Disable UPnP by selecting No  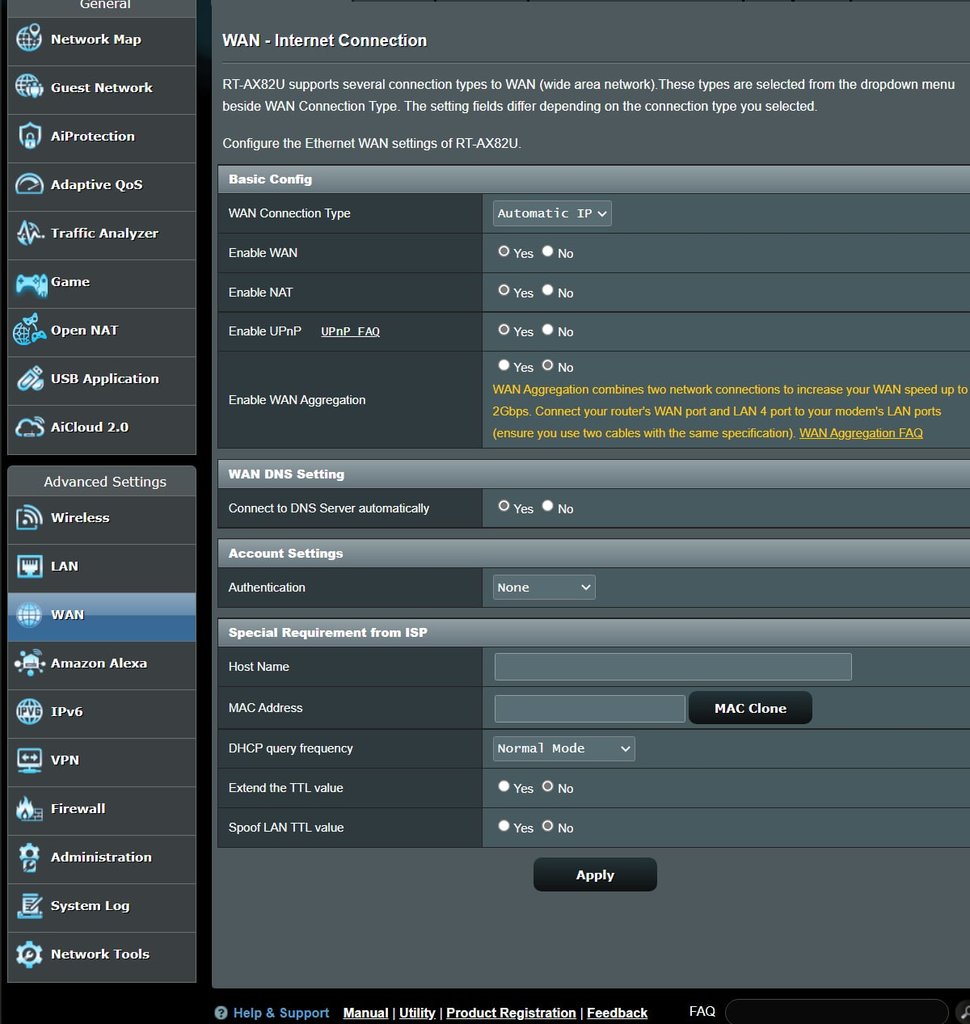548,330
